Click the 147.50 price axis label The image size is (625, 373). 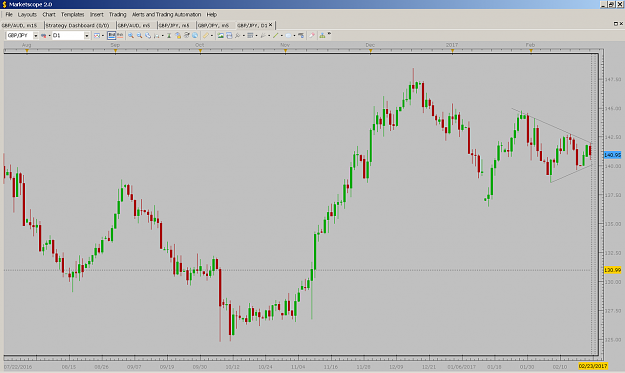click(613, 79)
